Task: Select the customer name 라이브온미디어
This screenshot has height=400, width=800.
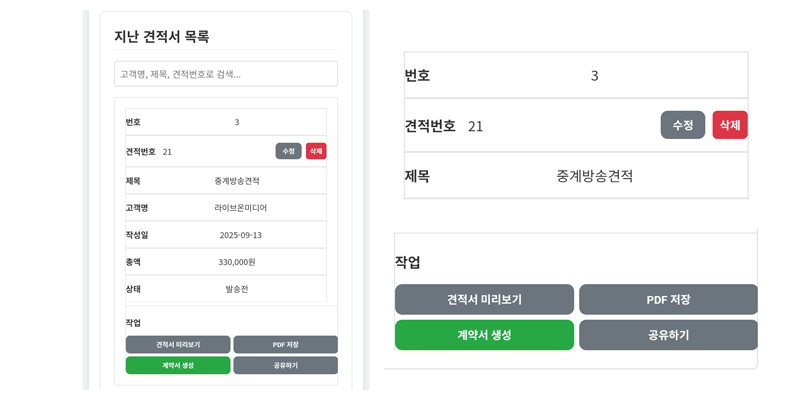Action: click(240, 208)
